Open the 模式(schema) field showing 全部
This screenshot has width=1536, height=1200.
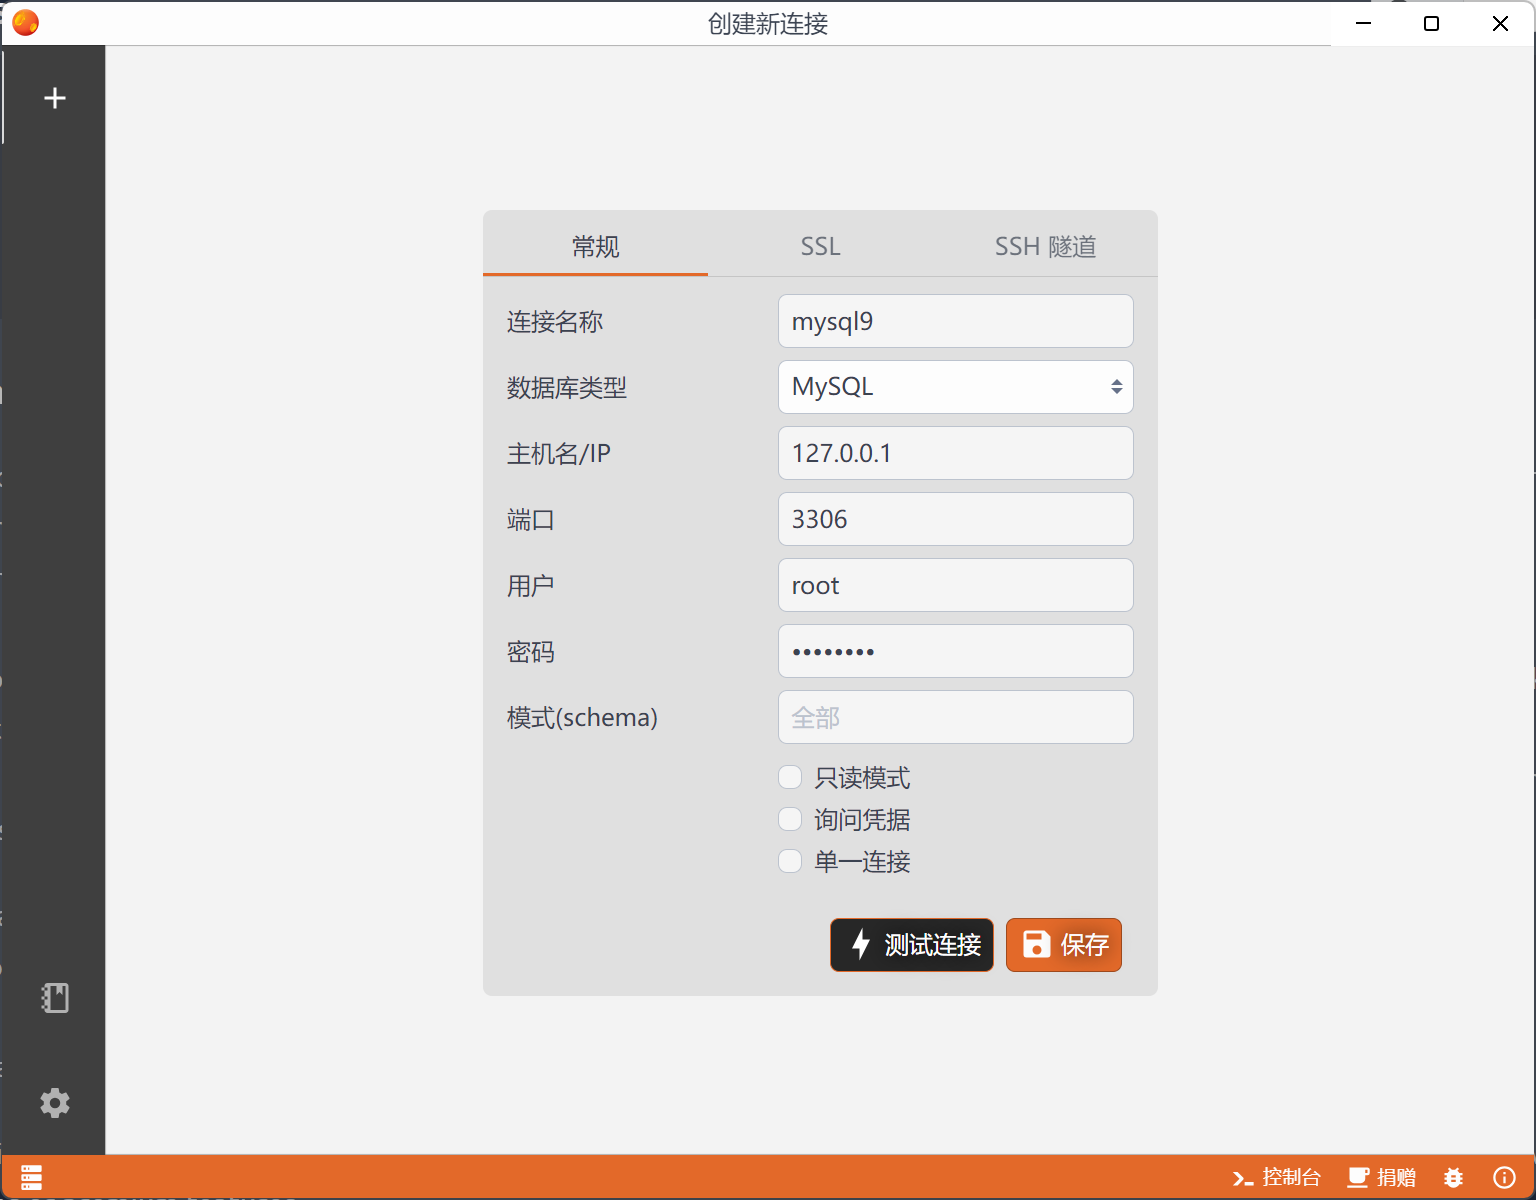click(x=955, y=717)
